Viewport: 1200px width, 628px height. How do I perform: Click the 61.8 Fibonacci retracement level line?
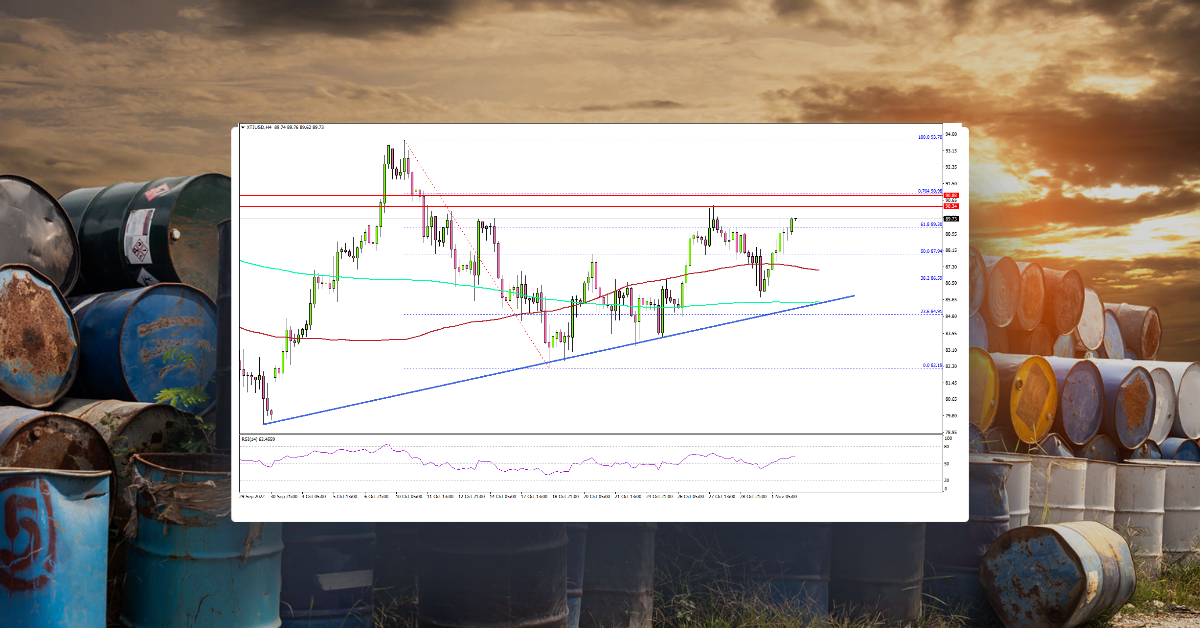[x=700, y=225]
